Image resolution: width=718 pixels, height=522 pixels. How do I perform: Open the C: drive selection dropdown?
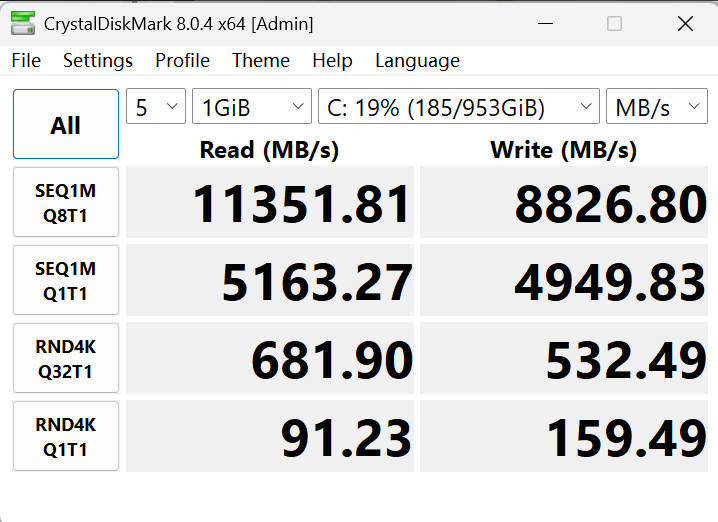point(458,108)
